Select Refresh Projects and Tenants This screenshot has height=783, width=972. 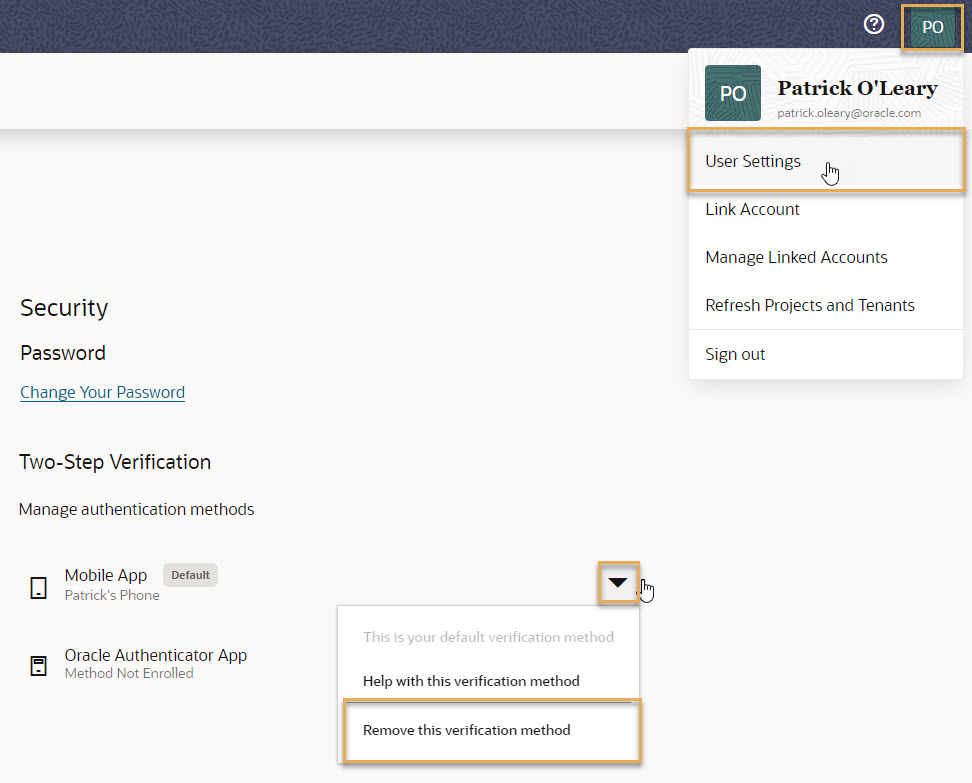[810, 305]
